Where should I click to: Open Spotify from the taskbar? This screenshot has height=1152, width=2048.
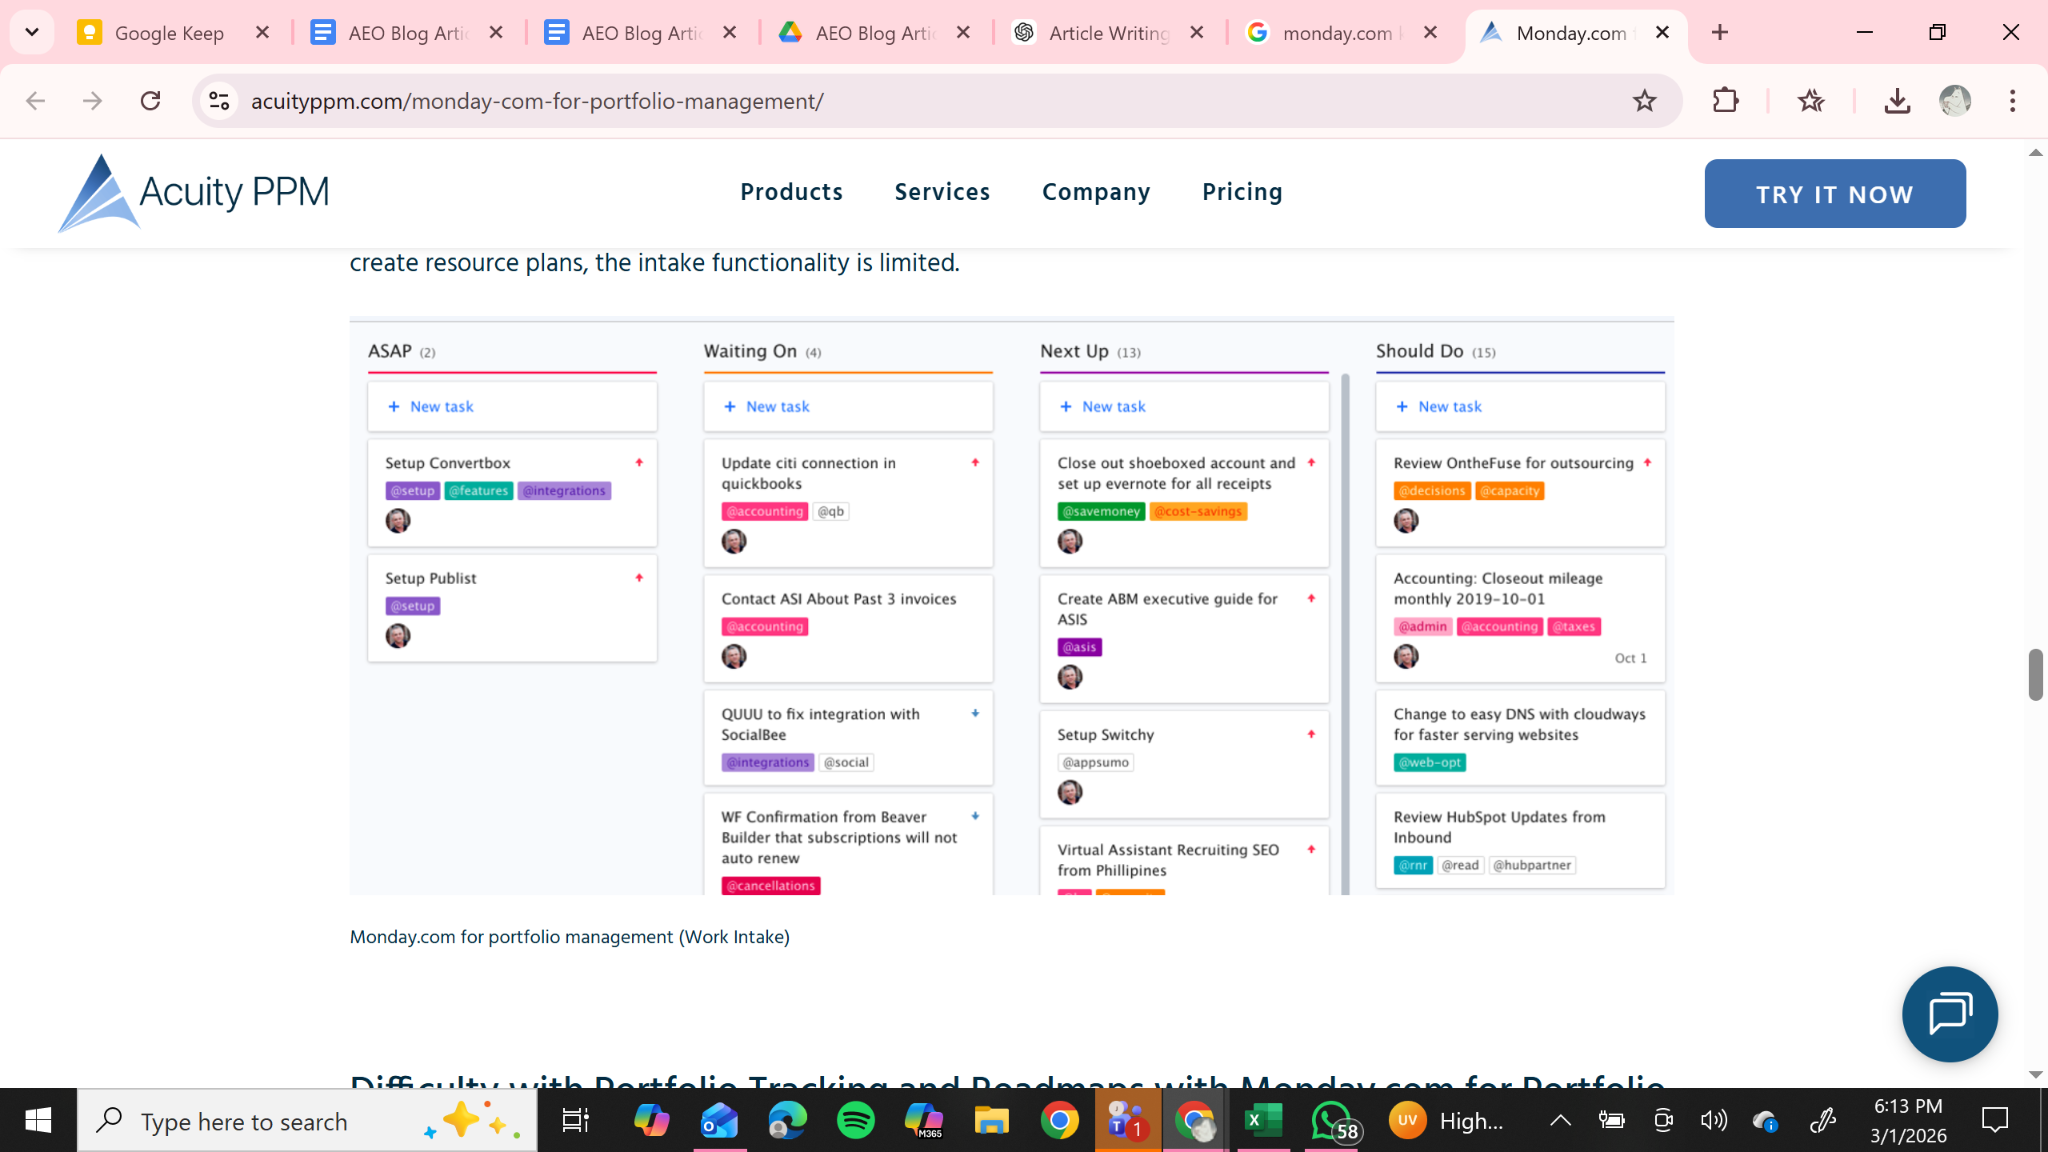pyautogui.click(x=855, y=1121)
